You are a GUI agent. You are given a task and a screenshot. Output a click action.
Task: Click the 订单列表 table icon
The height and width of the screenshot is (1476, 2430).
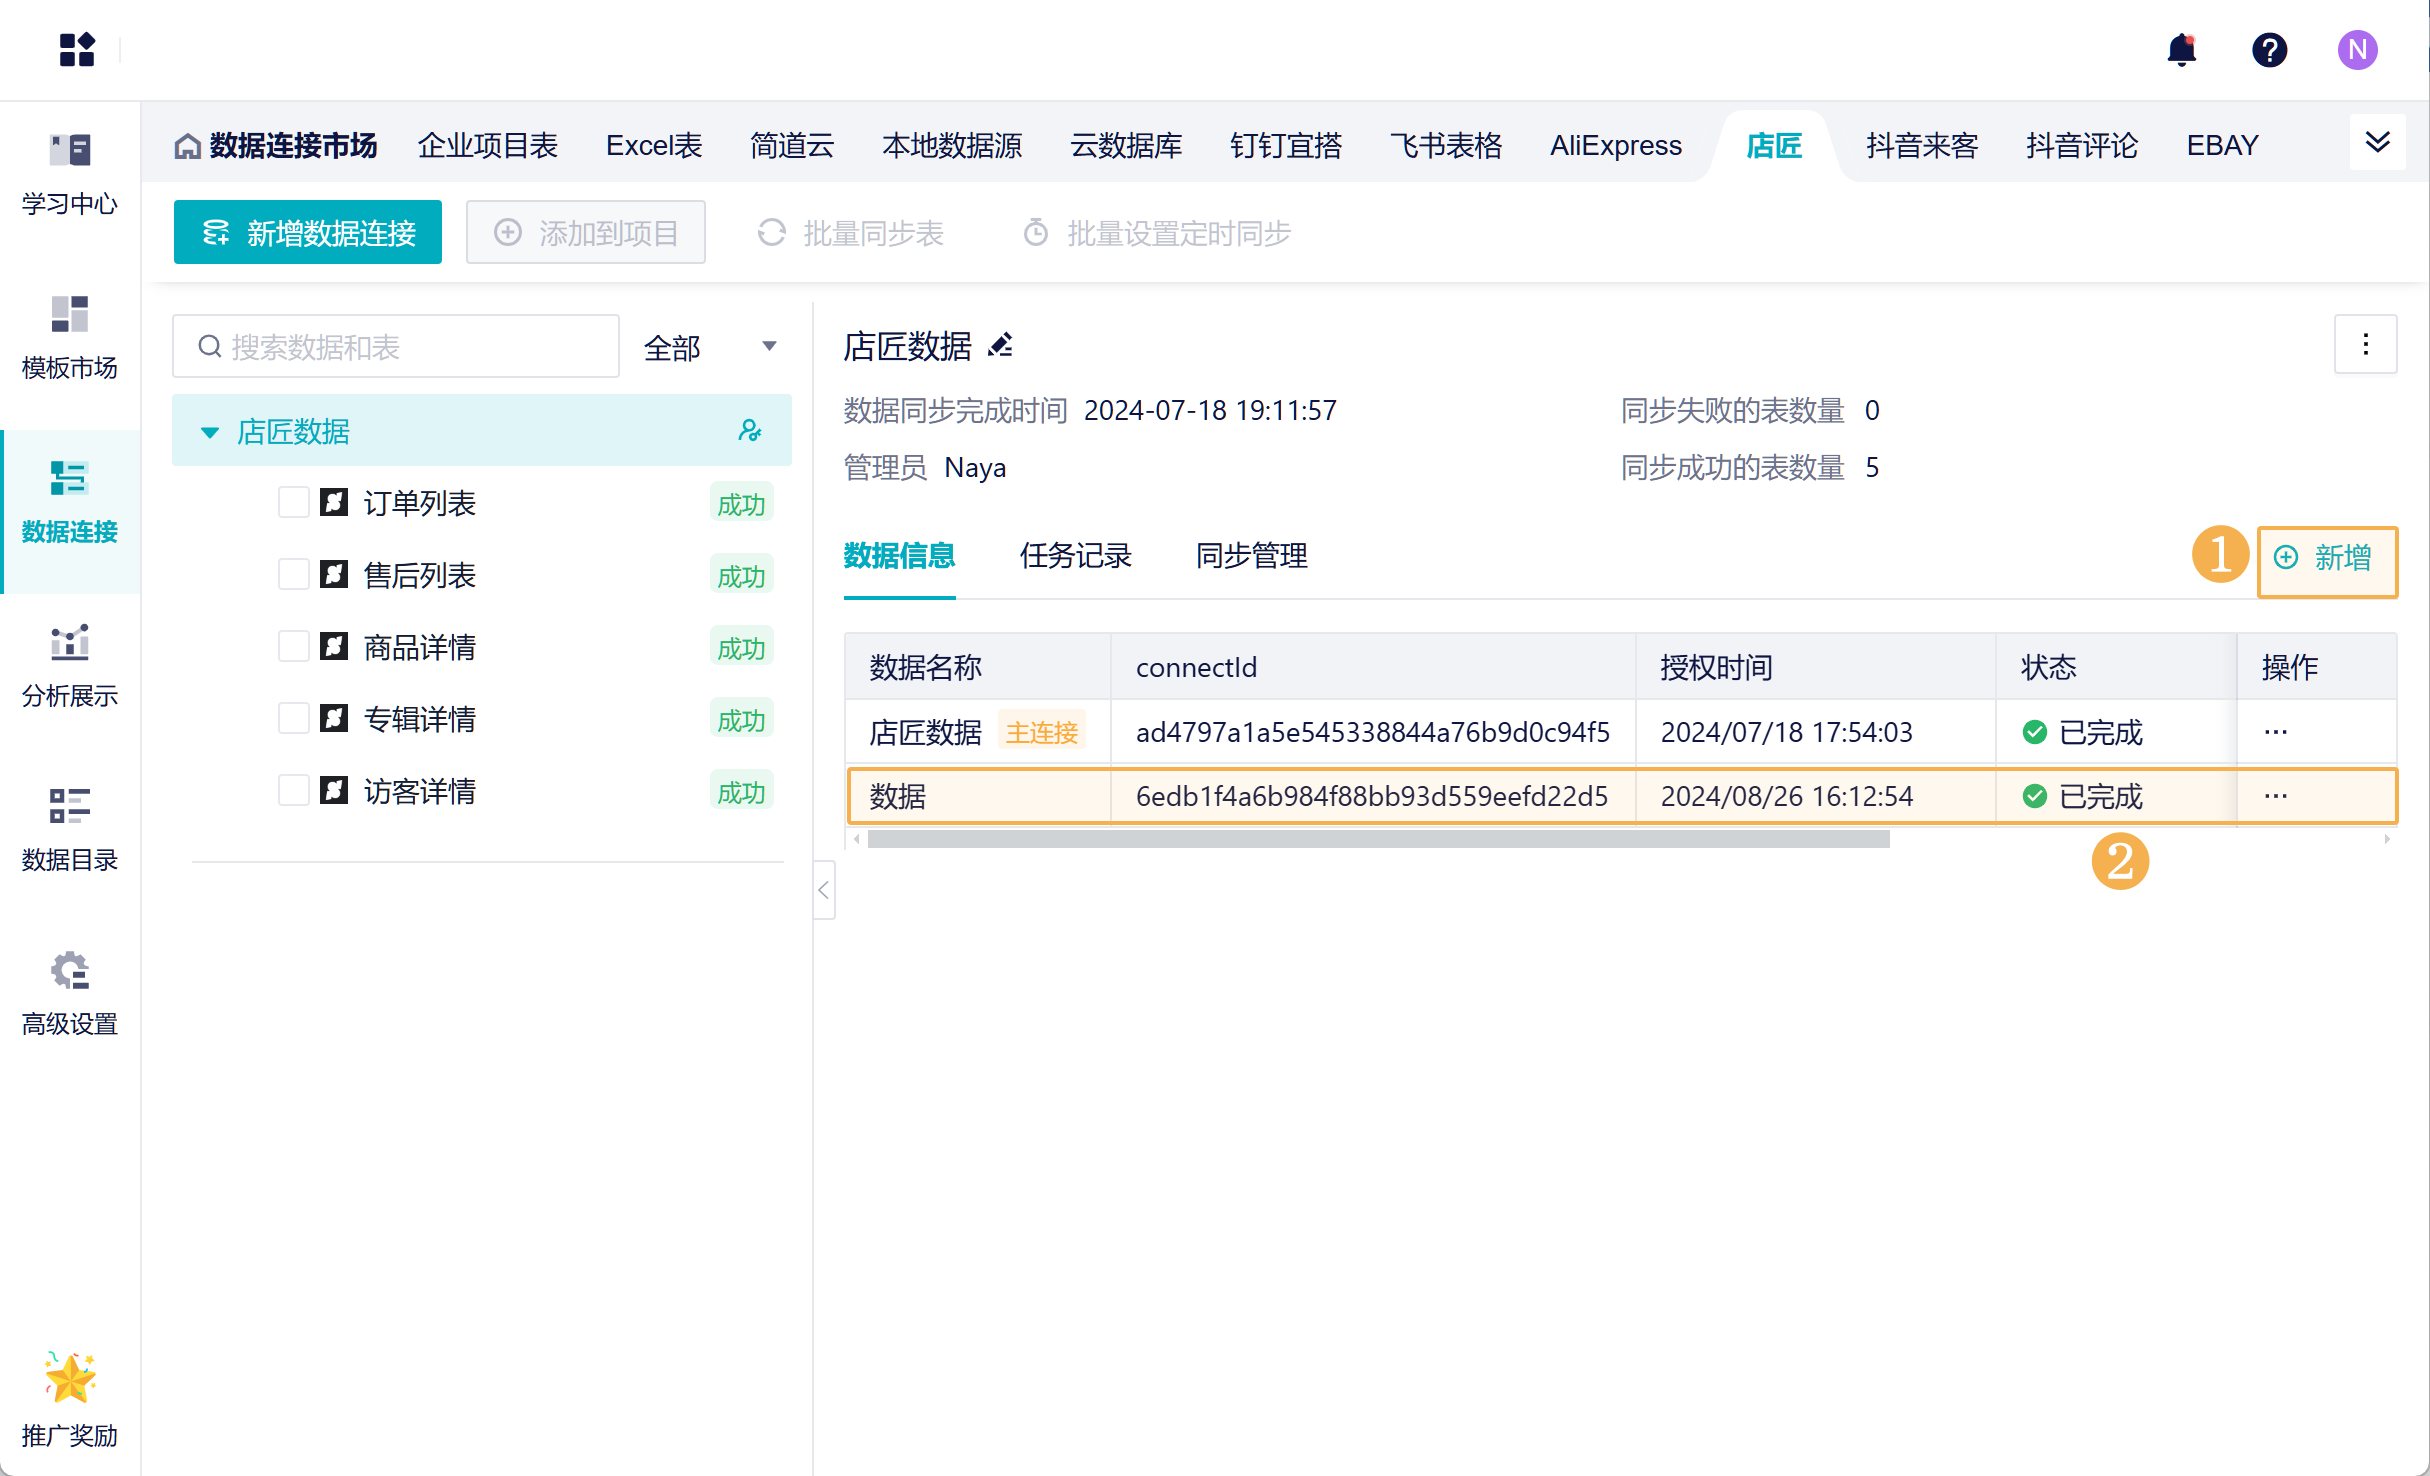pyautogui.click(x=334, y=503)
